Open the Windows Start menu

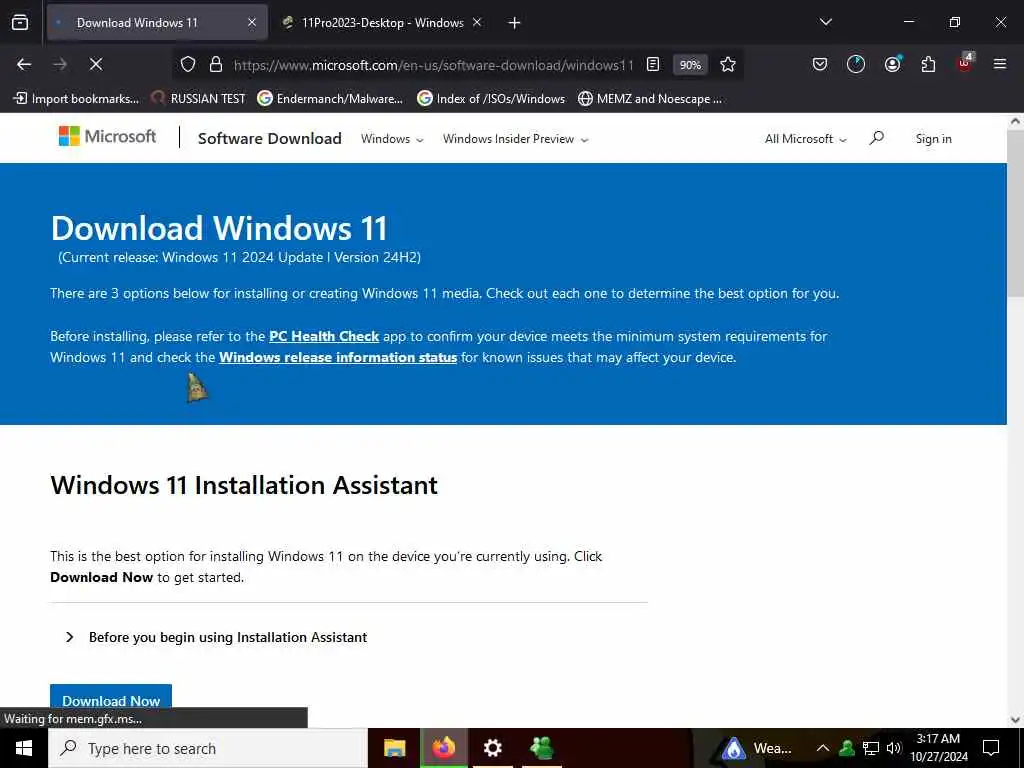point(24,748)
